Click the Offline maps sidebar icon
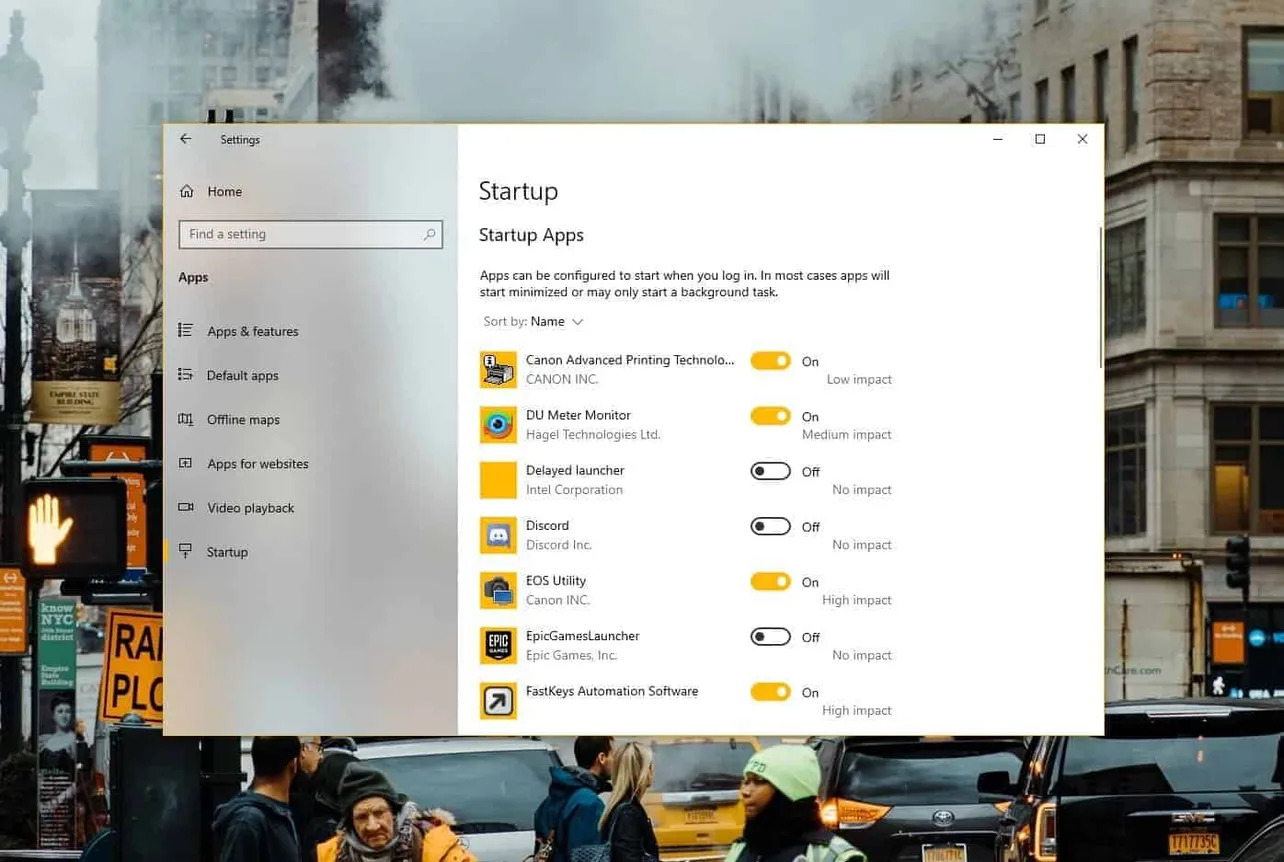Screen dimensions: 1284x862 point(186,419)
